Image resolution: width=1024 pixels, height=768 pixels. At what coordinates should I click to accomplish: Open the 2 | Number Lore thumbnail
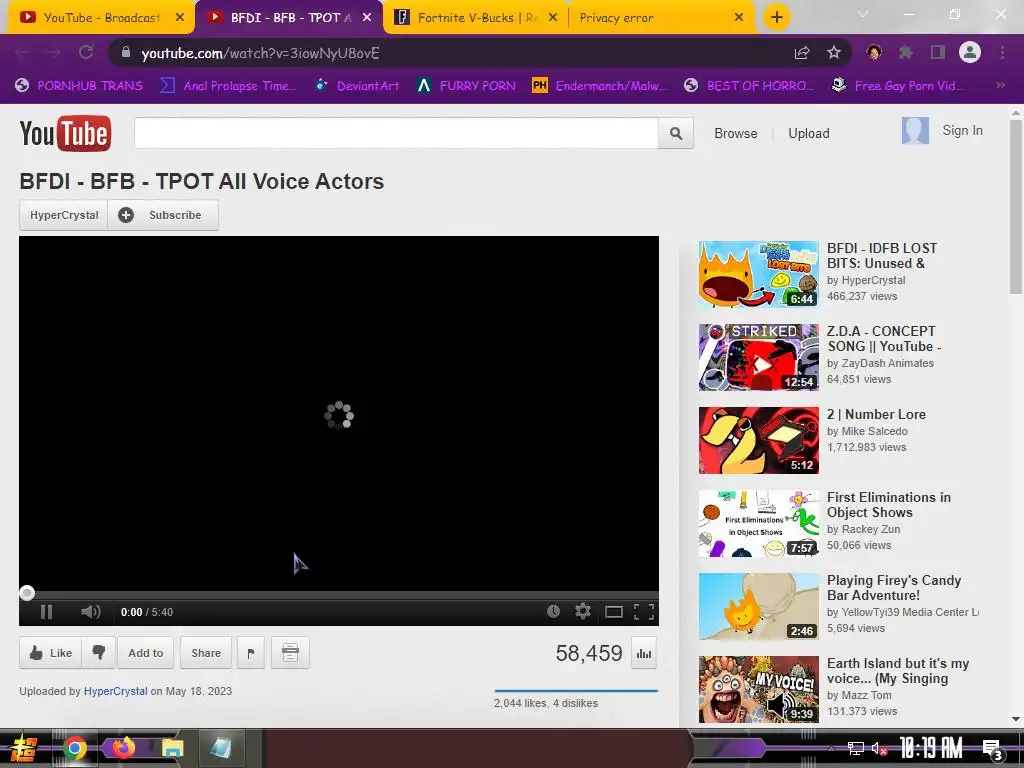(758, 440)
